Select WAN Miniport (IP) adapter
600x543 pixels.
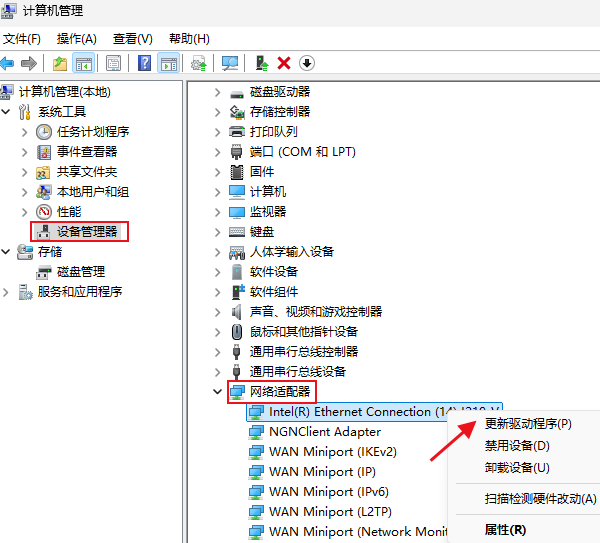pyautogui.click(x=322, y=472)
